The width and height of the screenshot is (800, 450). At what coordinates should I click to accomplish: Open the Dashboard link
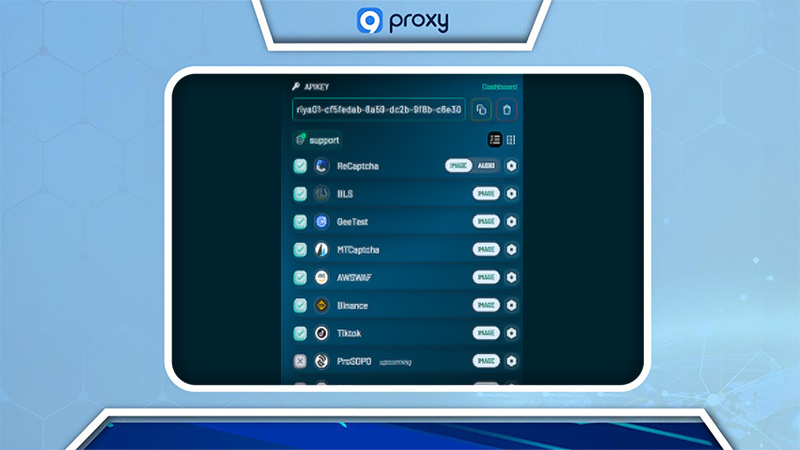pos(500,87)
